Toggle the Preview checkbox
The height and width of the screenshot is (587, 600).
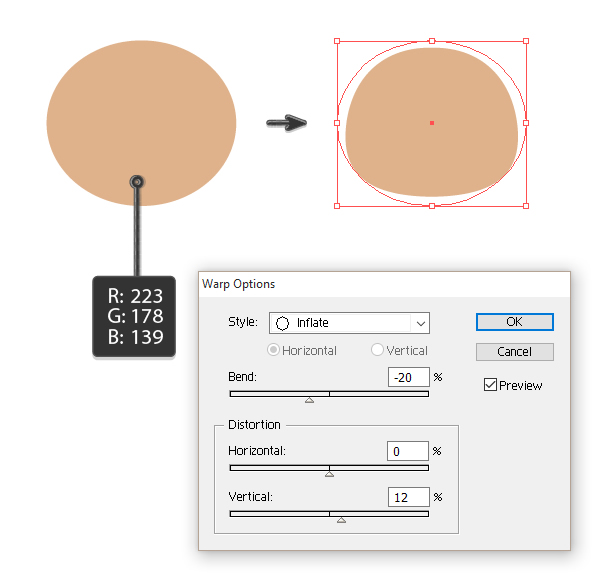[x=490, y=385]
